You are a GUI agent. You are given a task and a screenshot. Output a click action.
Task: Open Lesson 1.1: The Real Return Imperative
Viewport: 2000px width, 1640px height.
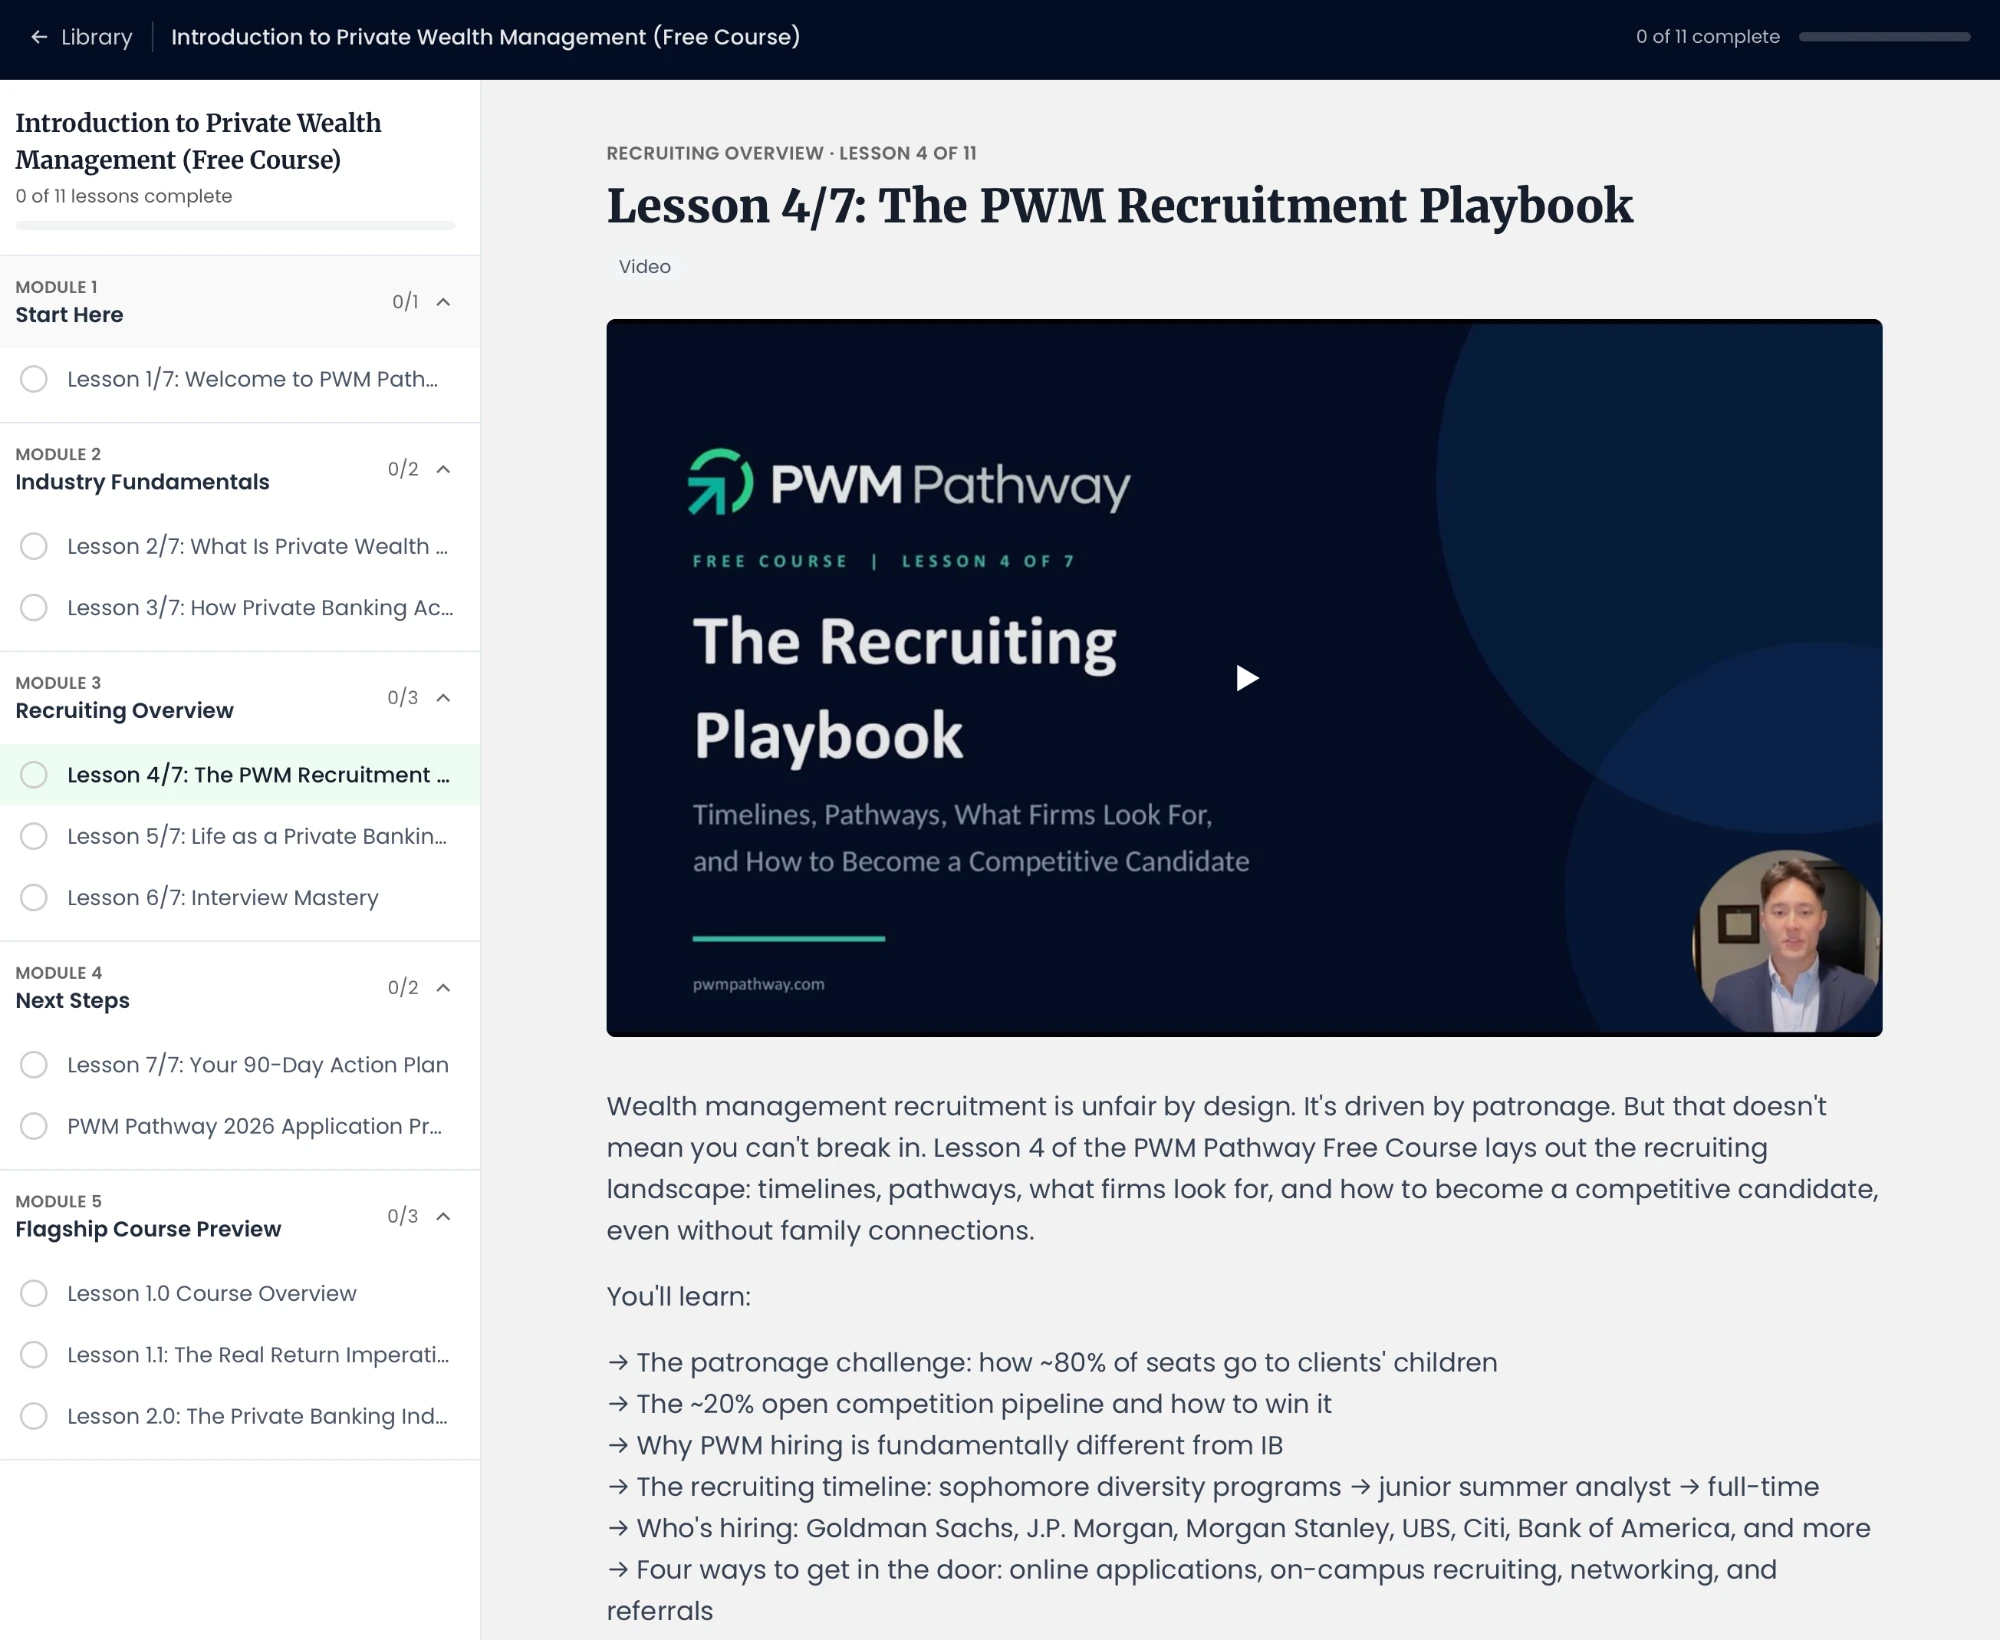click(240, 1355)
